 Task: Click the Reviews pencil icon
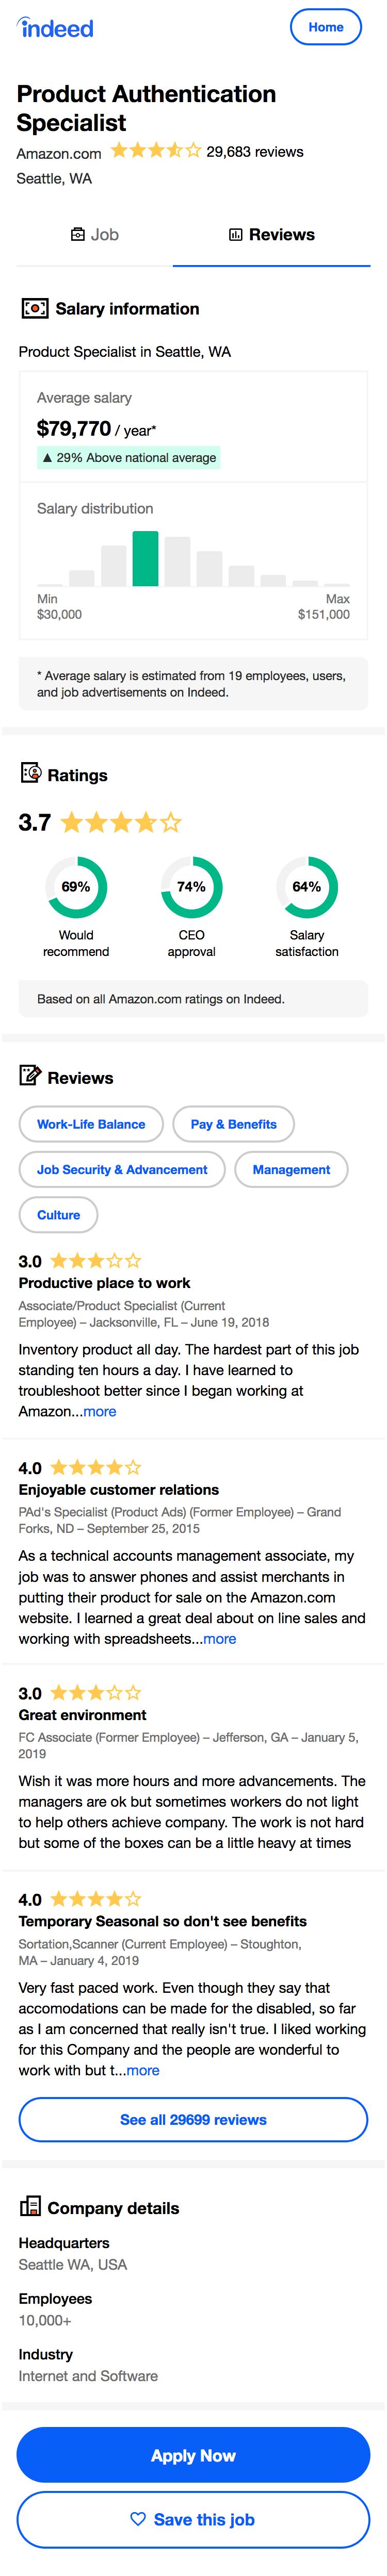30,1077
